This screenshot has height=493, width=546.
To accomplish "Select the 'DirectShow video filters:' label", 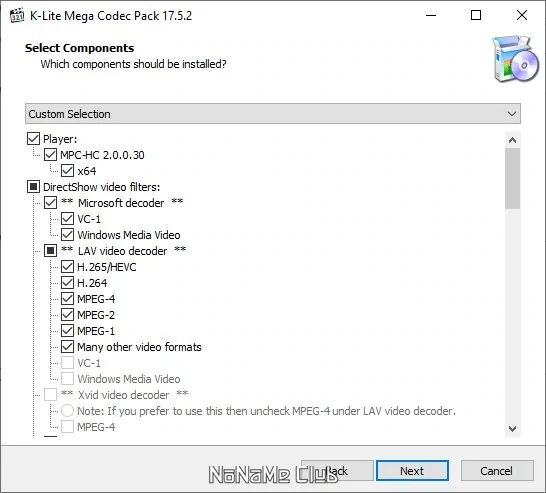I will point(101,187).
